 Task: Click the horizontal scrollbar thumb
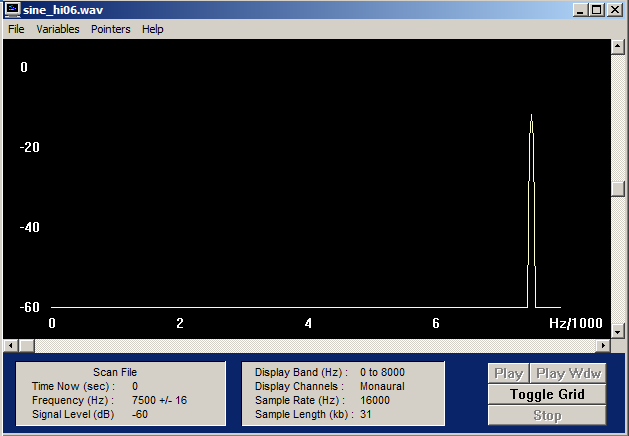coord(26,345)
